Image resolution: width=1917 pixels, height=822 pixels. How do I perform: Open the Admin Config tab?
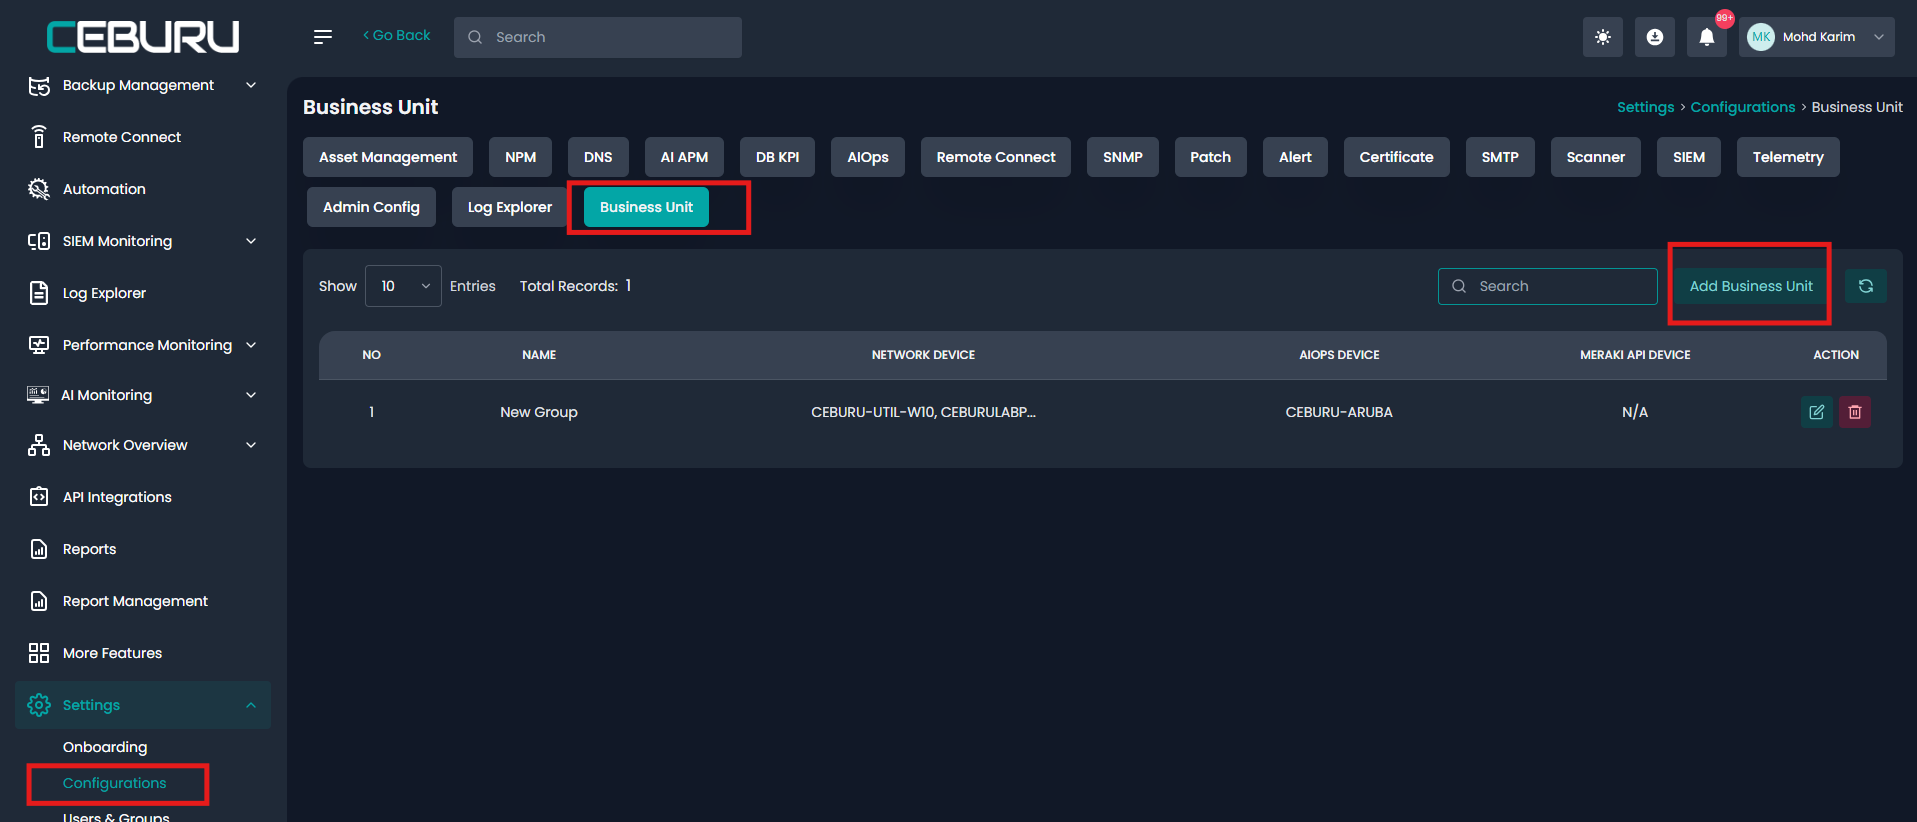coord(371,207)
